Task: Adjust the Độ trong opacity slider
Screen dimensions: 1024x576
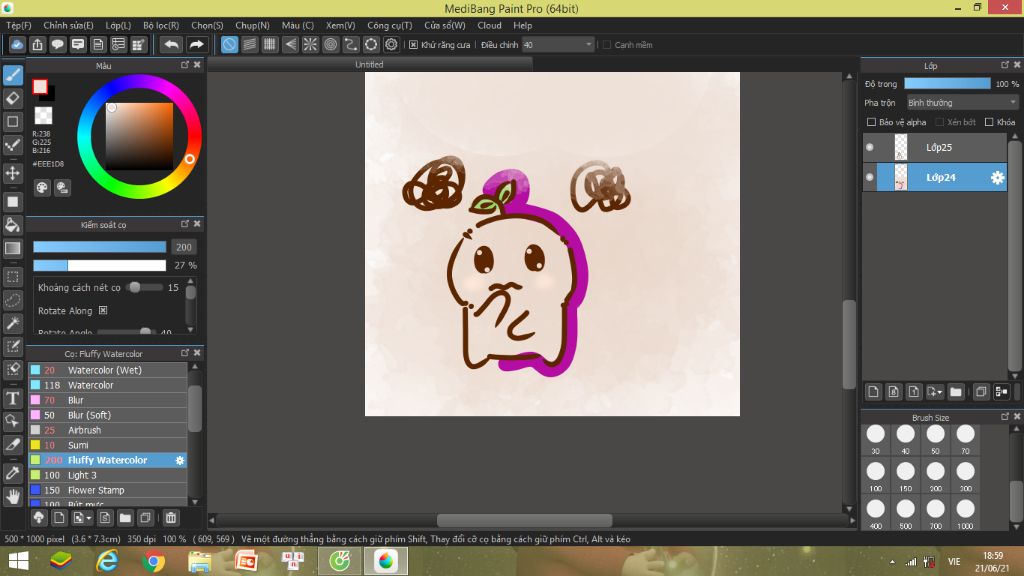Action: click(x=947, y=84)
